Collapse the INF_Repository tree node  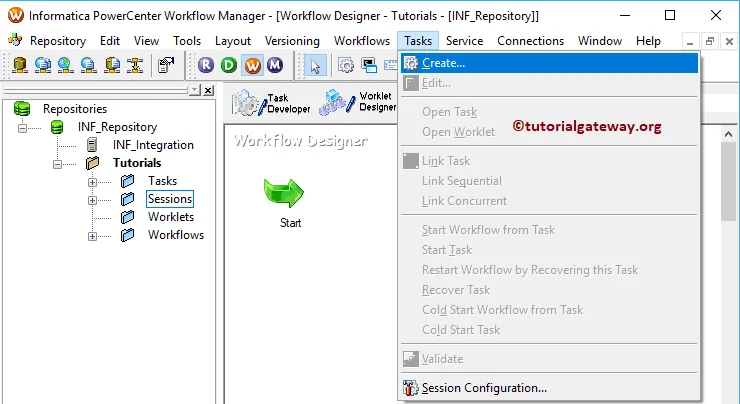[22, 128]
